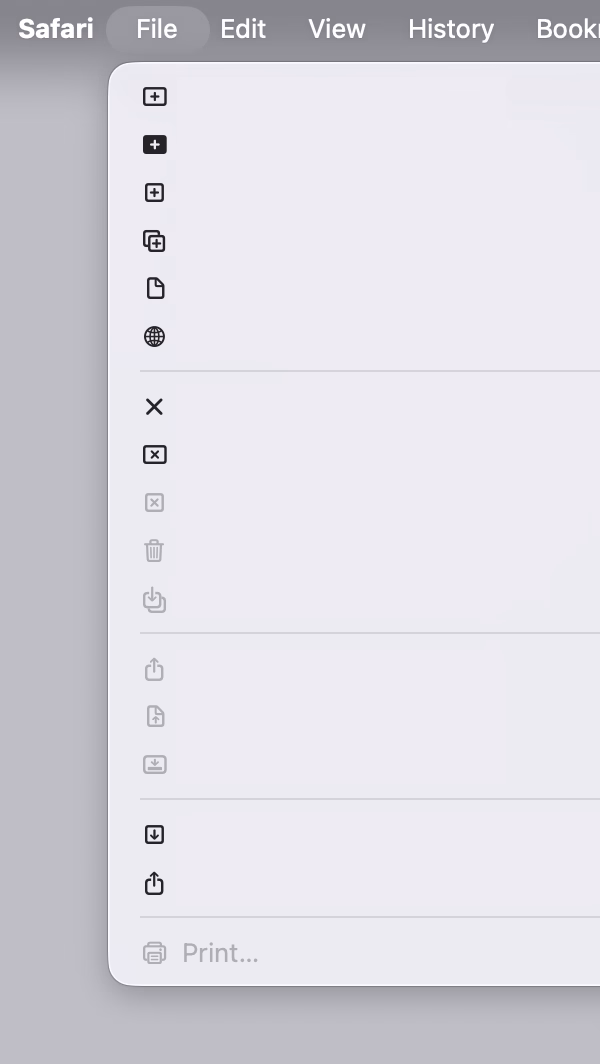Open the Edit menu in menu bar
The height and width of the screenshot is (1064, 600).
click(243, 29)
